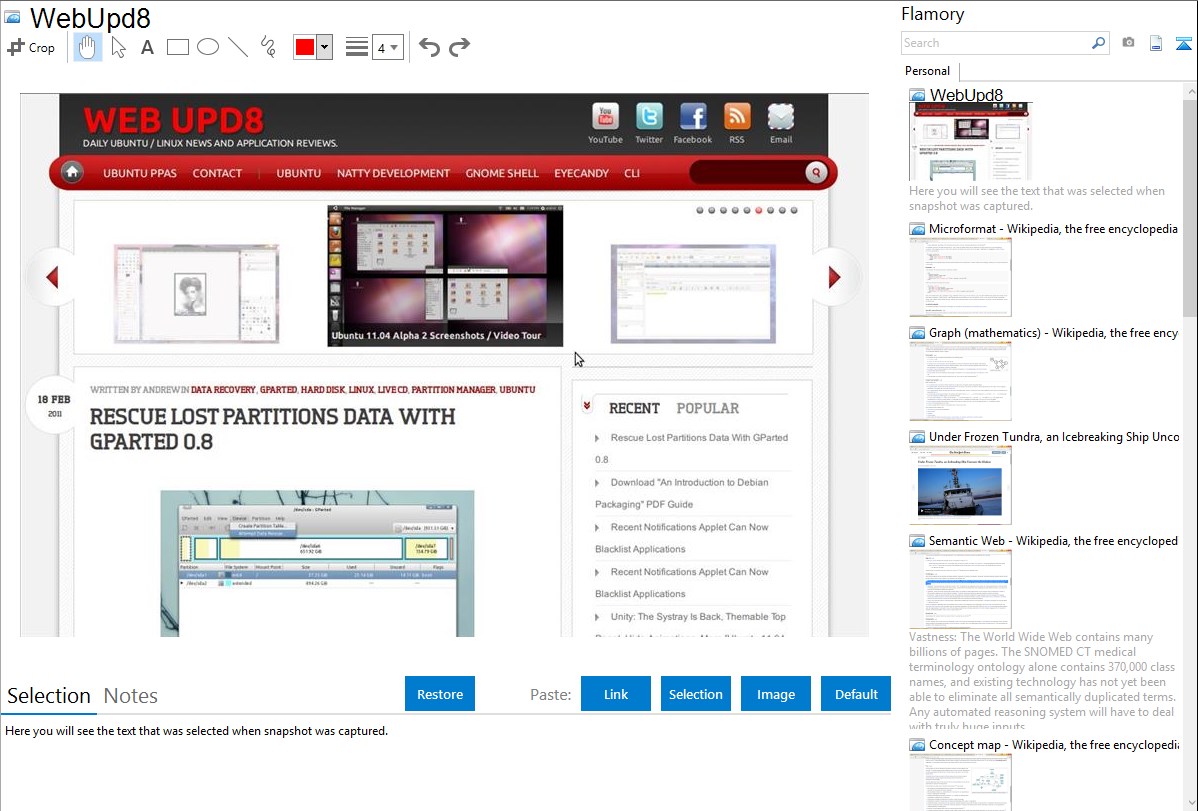Screen dimensions: 1198x811
Task: Open the color picker dropdown arrow
Action: click(325, 47)
